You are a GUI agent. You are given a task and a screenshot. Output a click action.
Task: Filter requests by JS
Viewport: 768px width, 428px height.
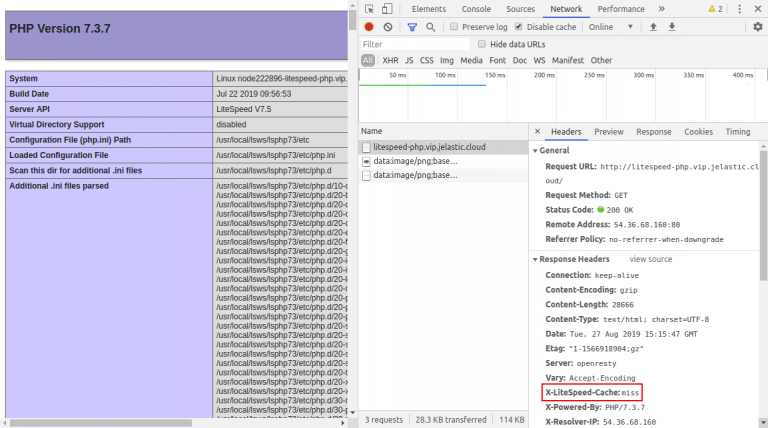(x=409, y=60)
